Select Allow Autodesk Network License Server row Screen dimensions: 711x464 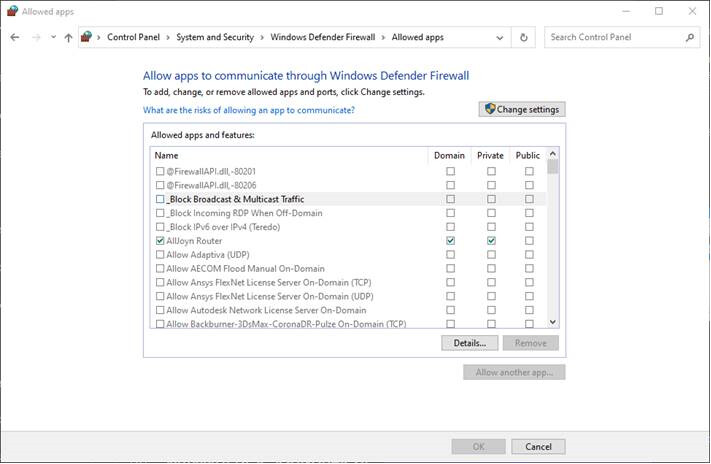click(348, 310)
